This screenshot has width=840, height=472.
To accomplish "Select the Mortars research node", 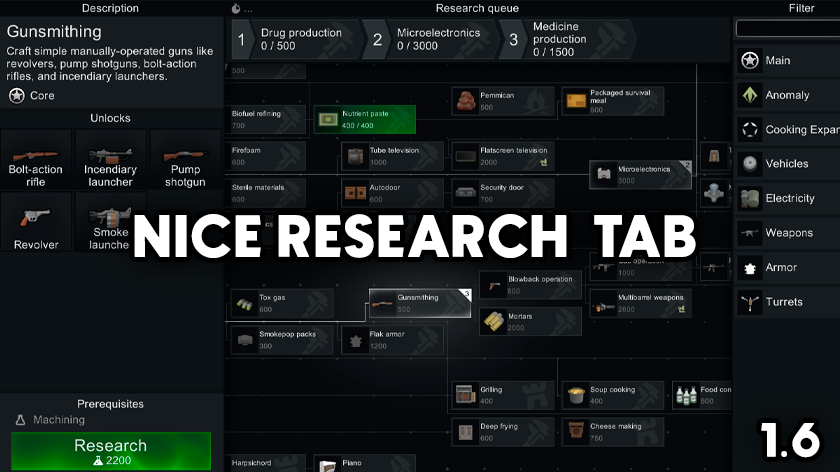I will 530,321.
